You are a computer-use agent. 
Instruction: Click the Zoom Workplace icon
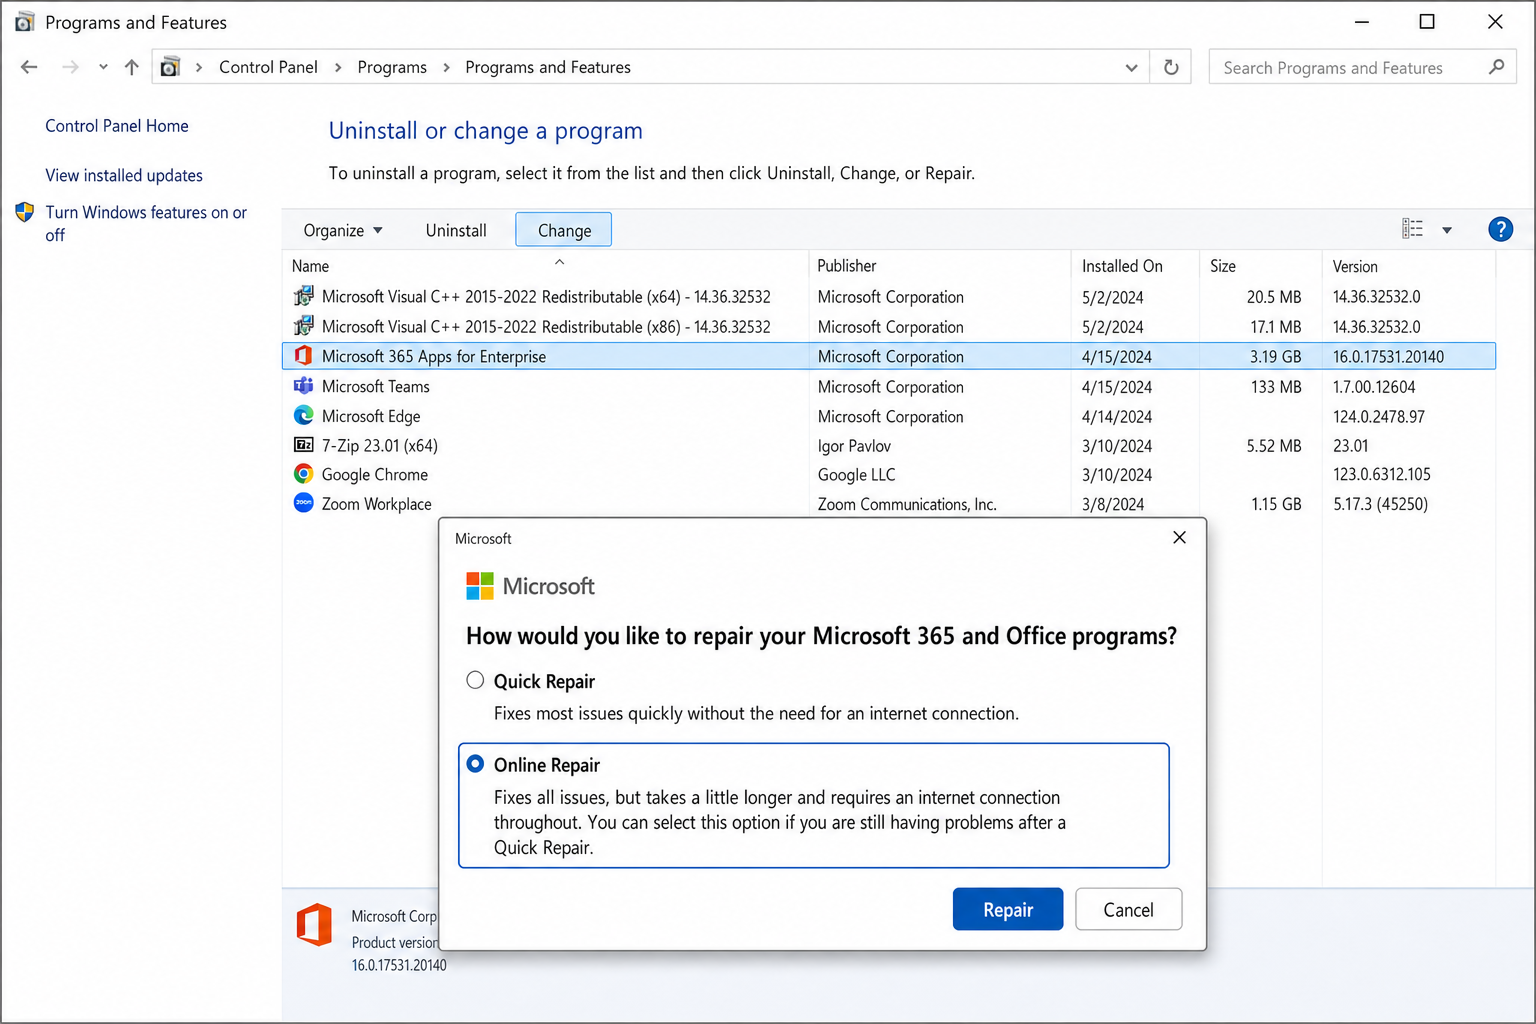pos(304,503)
